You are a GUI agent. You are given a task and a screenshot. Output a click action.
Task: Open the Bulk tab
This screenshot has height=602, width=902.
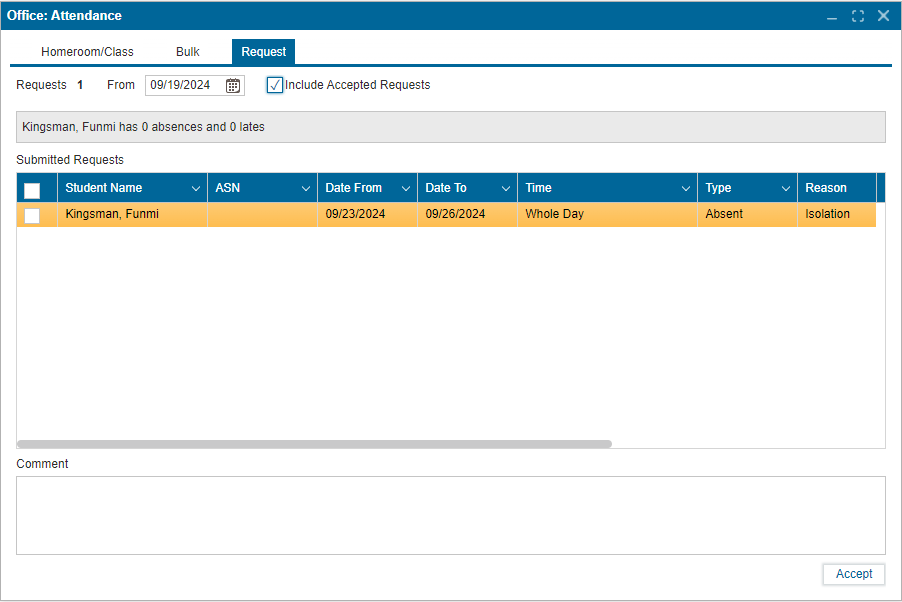point(188,52)
